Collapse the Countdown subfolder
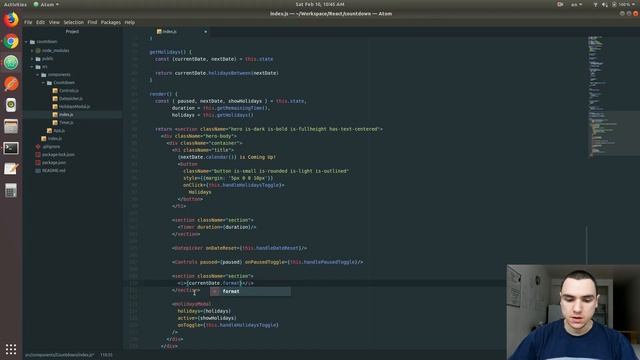Screen dimensions: 640x360 click(44, 83)
